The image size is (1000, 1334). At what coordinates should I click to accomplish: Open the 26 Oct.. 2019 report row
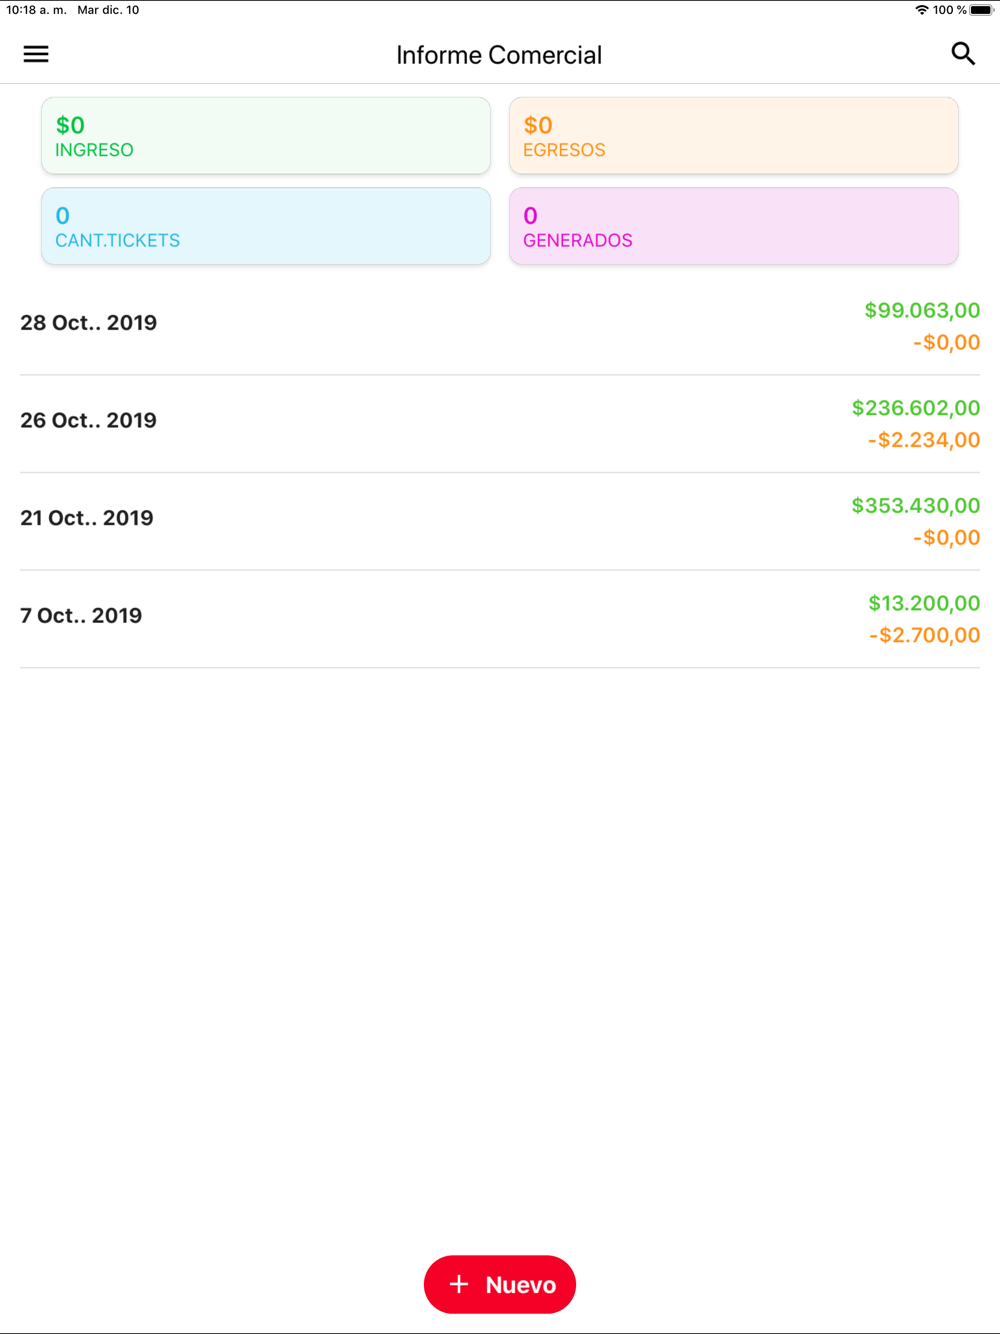pos(500,424)
